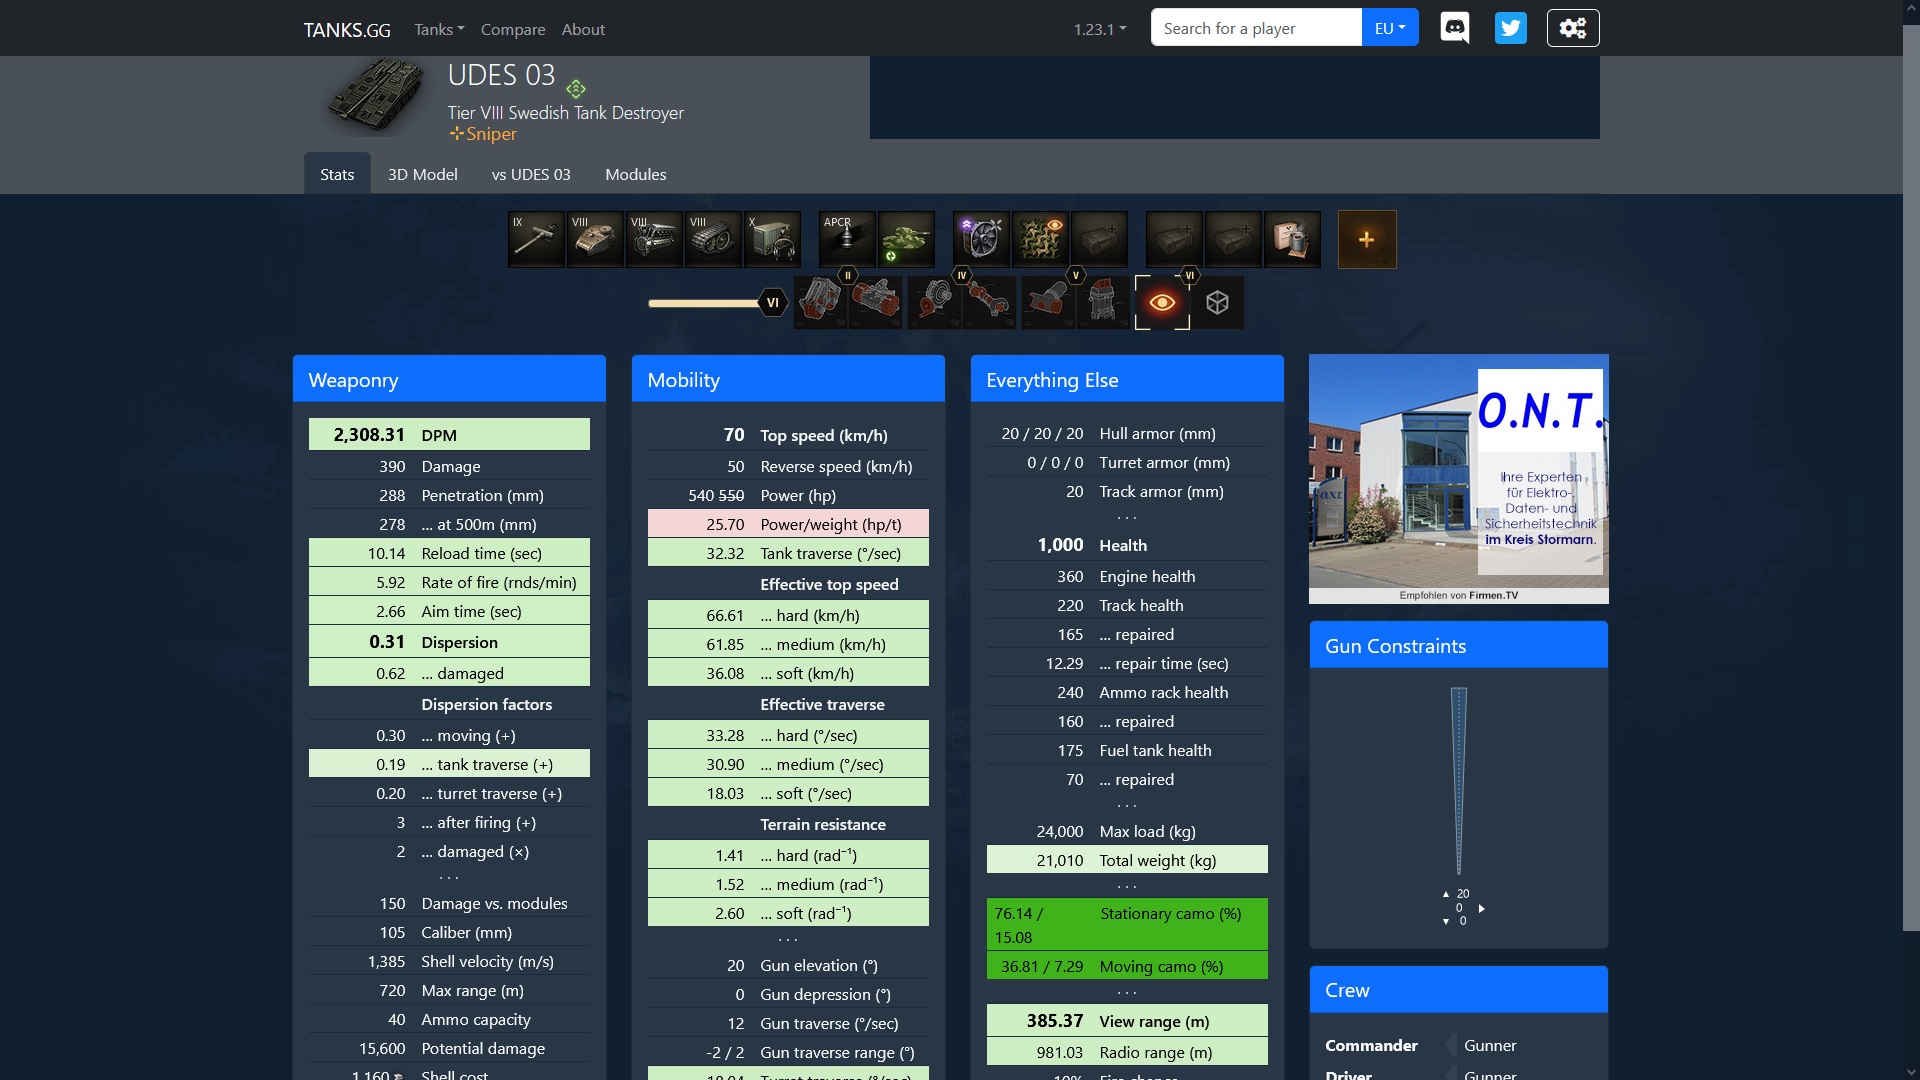The width and height of the screenshot is (1920, 1080).
Task: Open the Twitter link icon
Action: tap(1510, 28)
